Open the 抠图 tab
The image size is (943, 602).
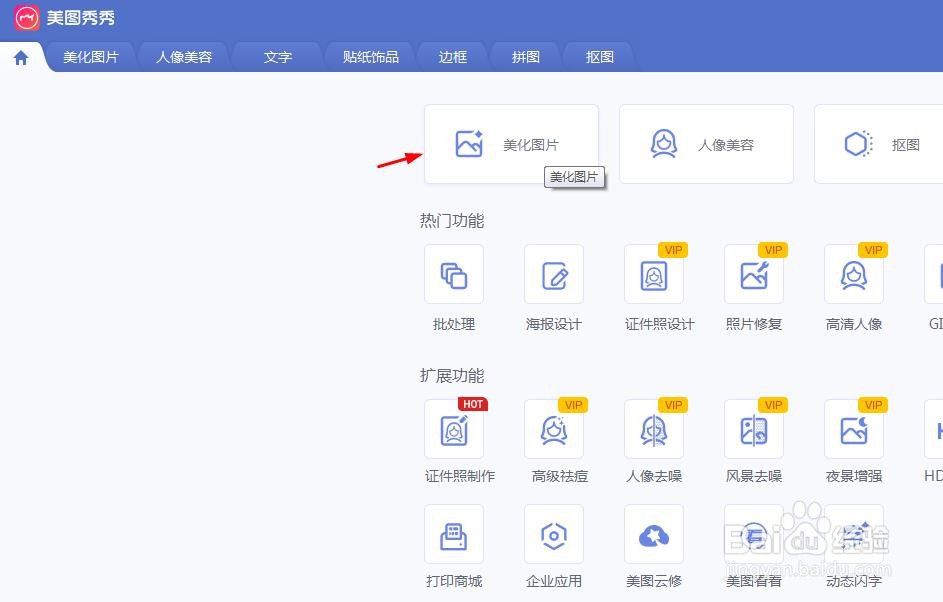pyautogui.click(x=599, y=57)
